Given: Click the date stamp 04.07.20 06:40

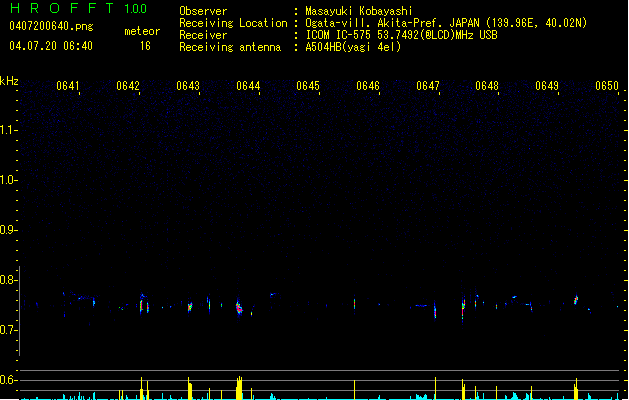Looking at the screenshot, I should [51, 46].
